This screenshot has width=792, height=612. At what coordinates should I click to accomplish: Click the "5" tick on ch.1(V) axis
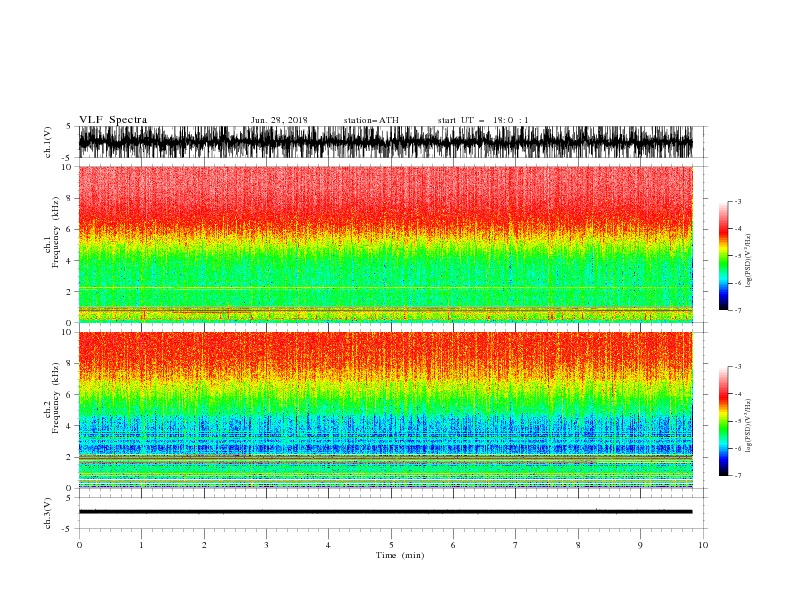[69, 126]
